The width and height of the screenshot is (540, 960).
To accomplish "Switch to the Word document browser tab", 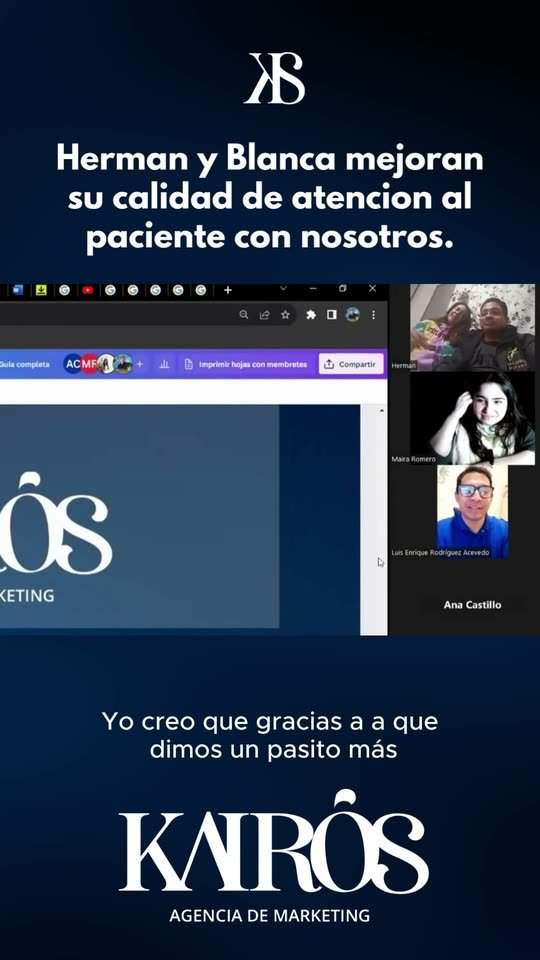I will click(18, 290).
